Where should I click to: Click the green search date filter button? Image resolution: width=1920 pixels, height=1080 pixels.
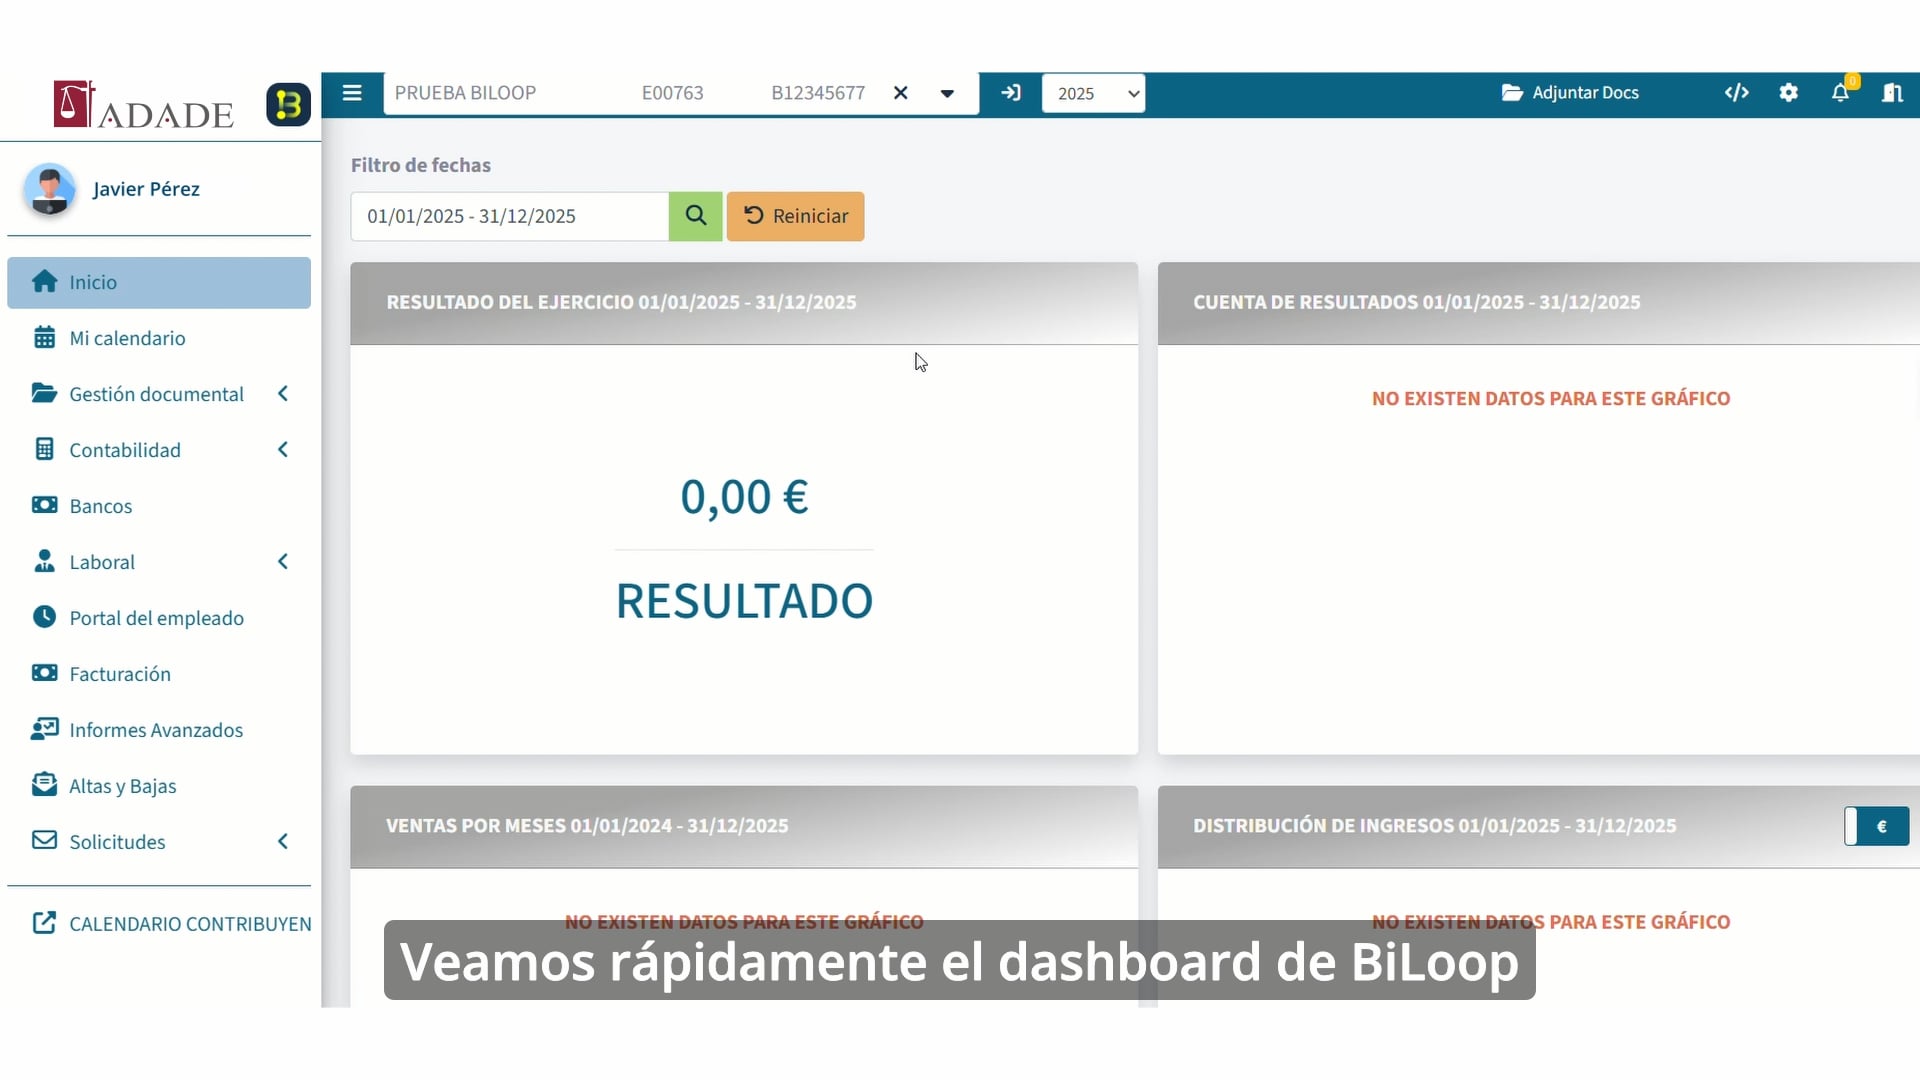click(x=696, y=216)
